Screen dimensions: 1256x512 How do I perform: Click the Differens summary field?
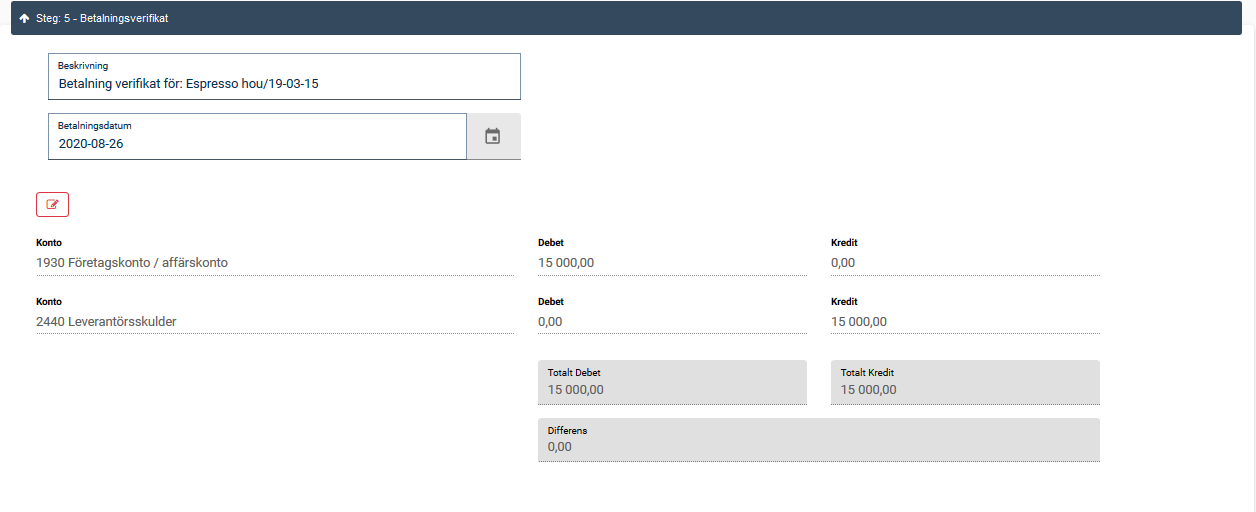click(818, 440)
